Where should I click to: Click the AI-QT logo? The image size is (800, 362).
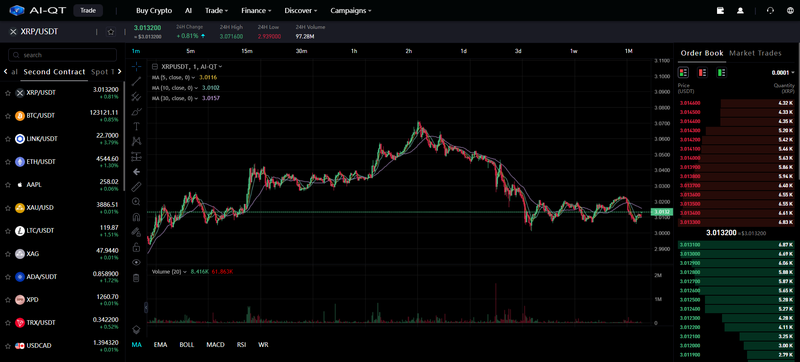point(38,10)
